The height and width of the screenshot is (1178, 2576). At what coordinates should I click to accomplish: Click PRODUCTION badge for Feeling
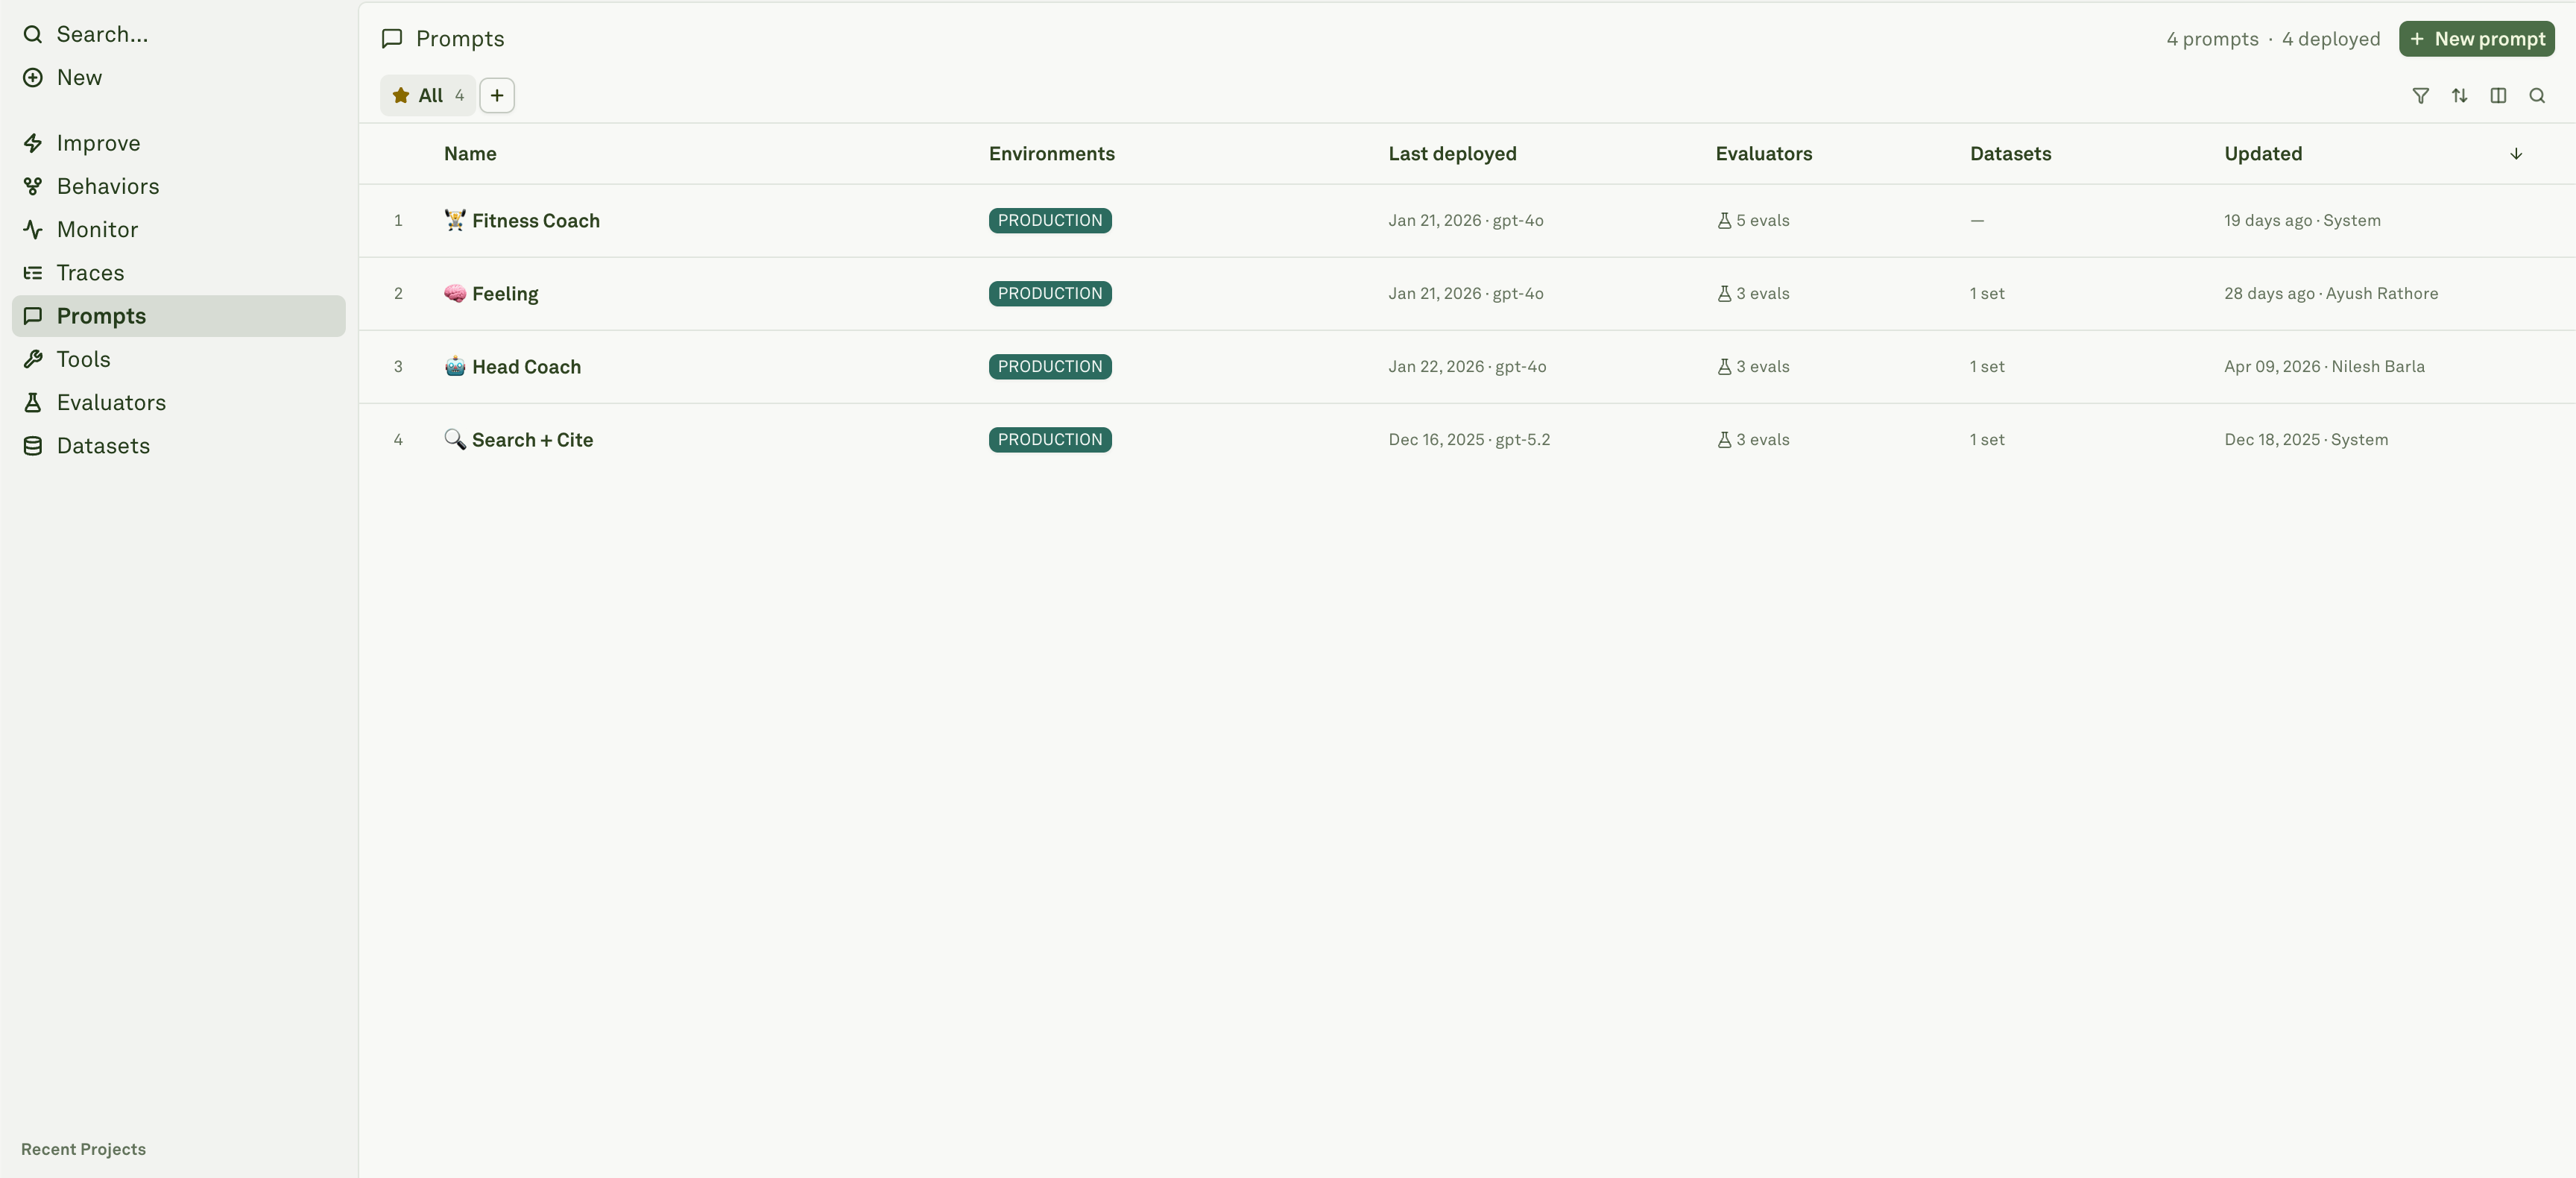(x=1050, y=294)
